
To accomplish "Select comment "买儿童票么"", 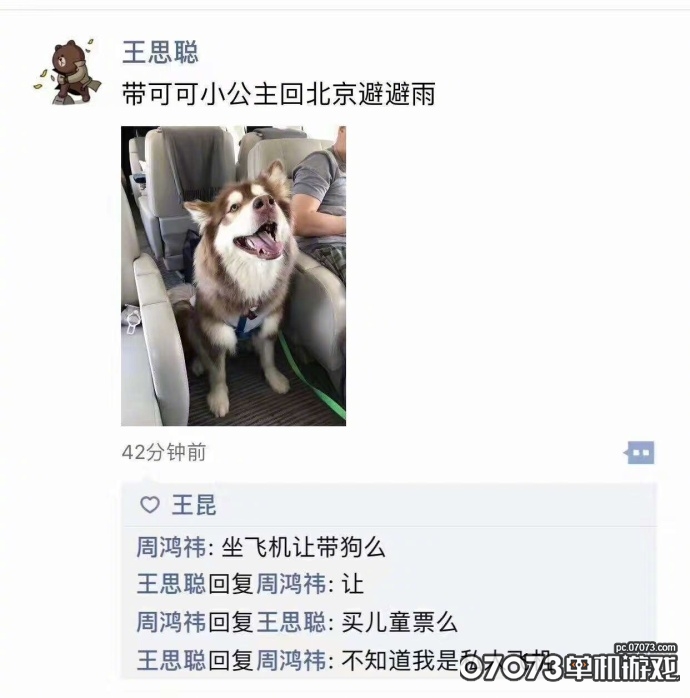I will pyautogui.click(x=399, y=622).
